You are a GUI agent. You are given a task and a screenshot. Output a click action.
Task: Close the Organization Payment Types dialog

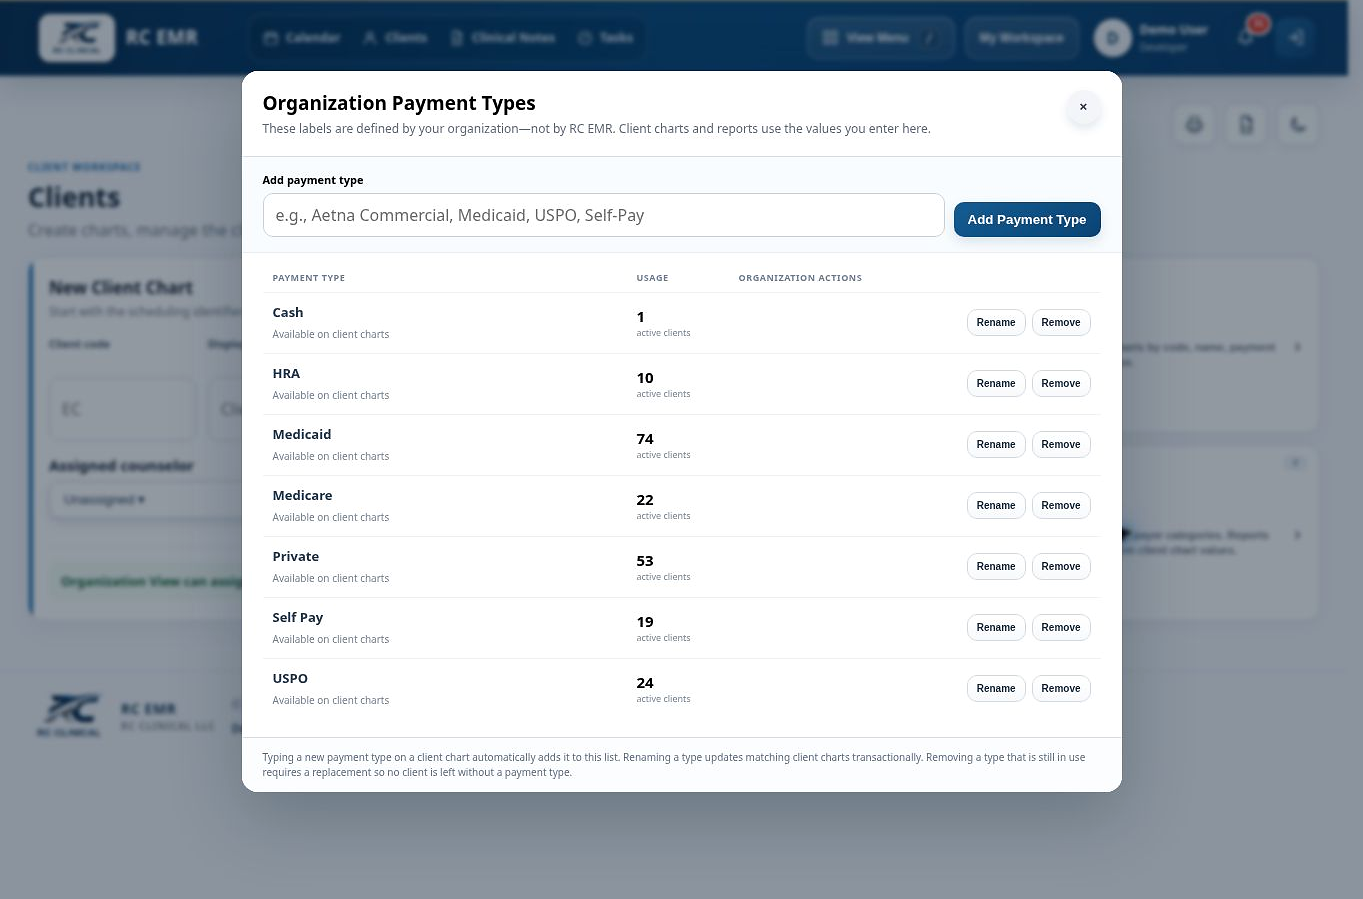1083,107
